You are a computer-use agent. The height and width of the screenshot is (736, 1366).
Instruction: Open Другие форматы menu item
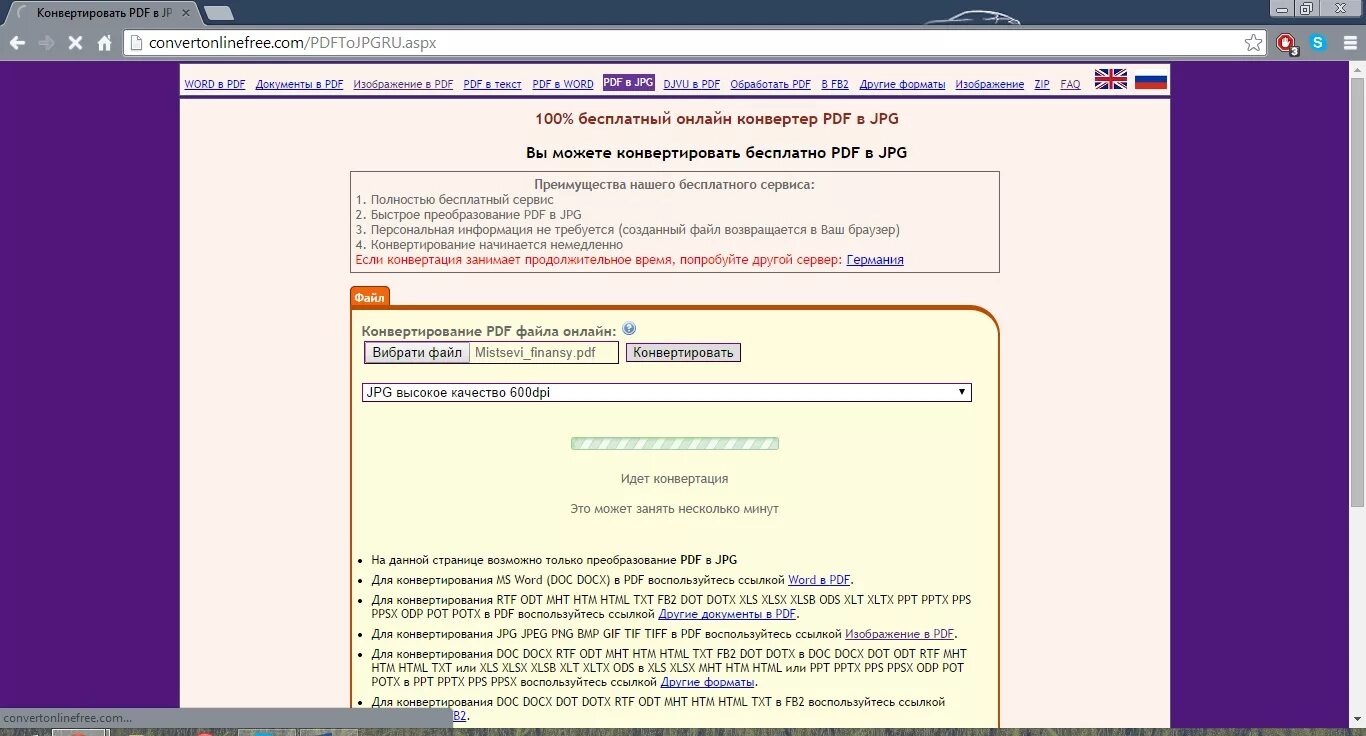[903, 85]
